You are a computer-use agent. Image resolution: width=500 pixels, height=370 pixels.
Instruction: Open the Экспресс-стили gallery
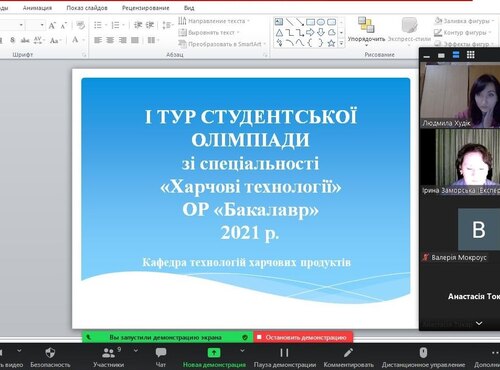409,31
